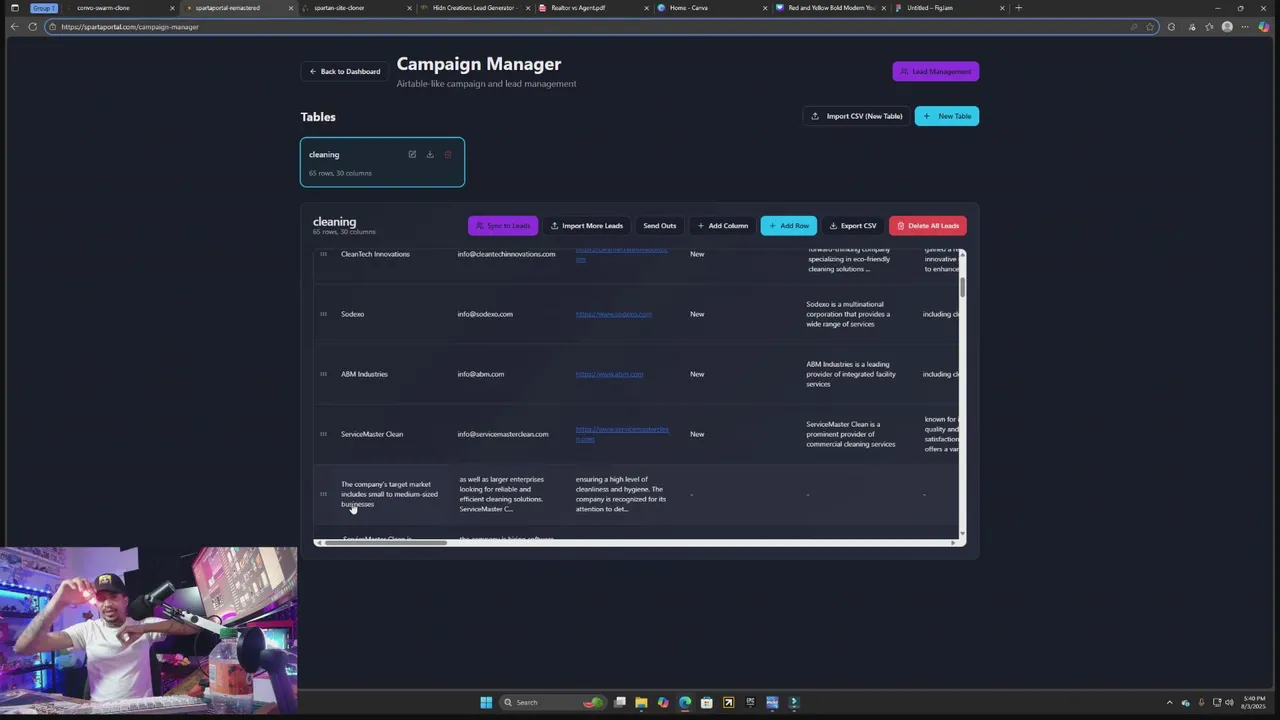Click New status in Sodexo row
The width and height of the screenshot is (1280, 720).
[x=697, y=314]
